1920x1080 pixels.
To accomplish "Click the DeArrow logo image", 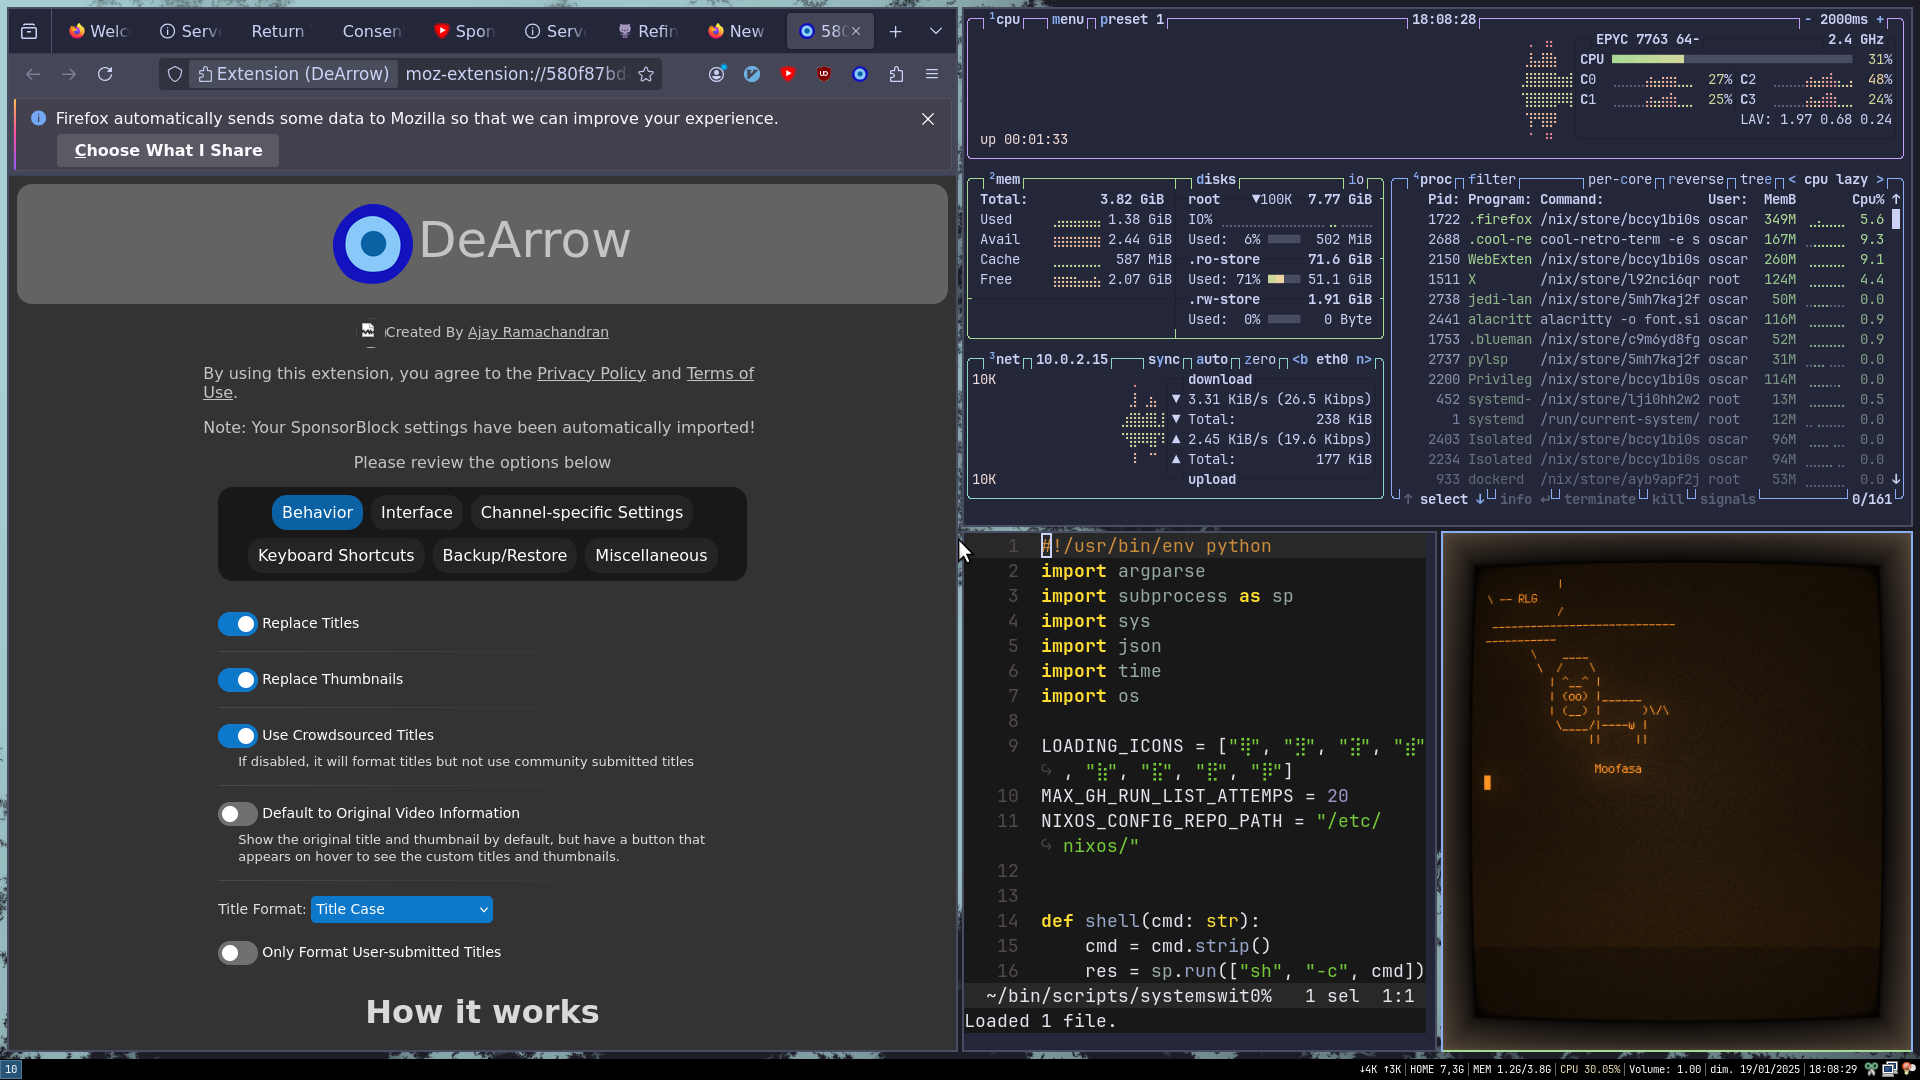I will click(x=373, y=244).
